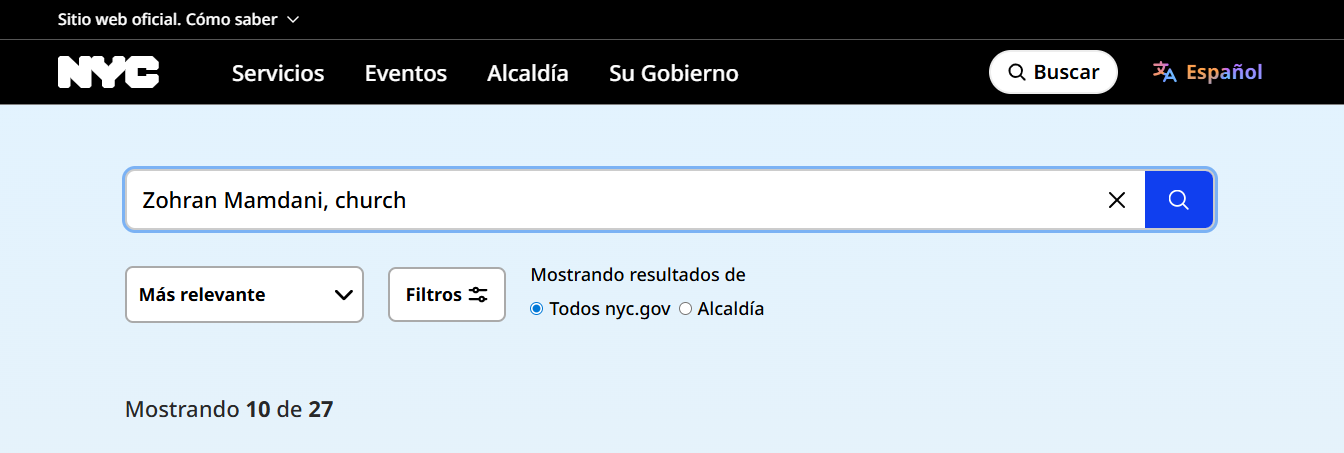Click the NYC logo in header
Viewport: 1344px width, 453px height.
108,72
